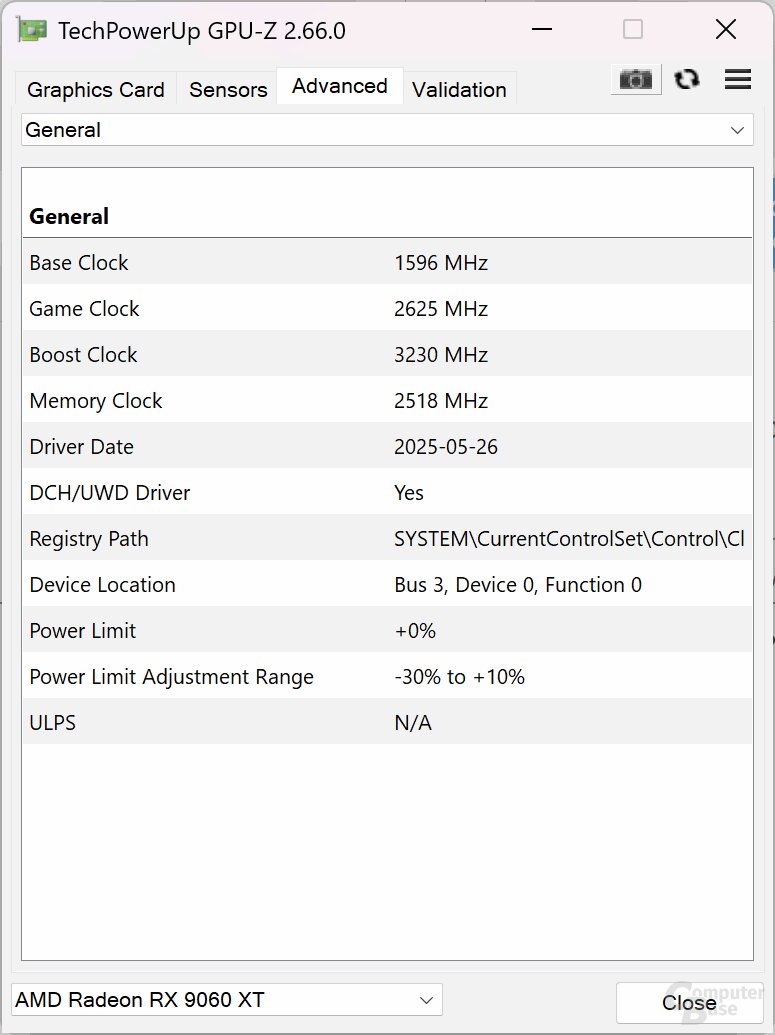
Task: Select the Power Limit row label
Action: [x=83, y=631]
